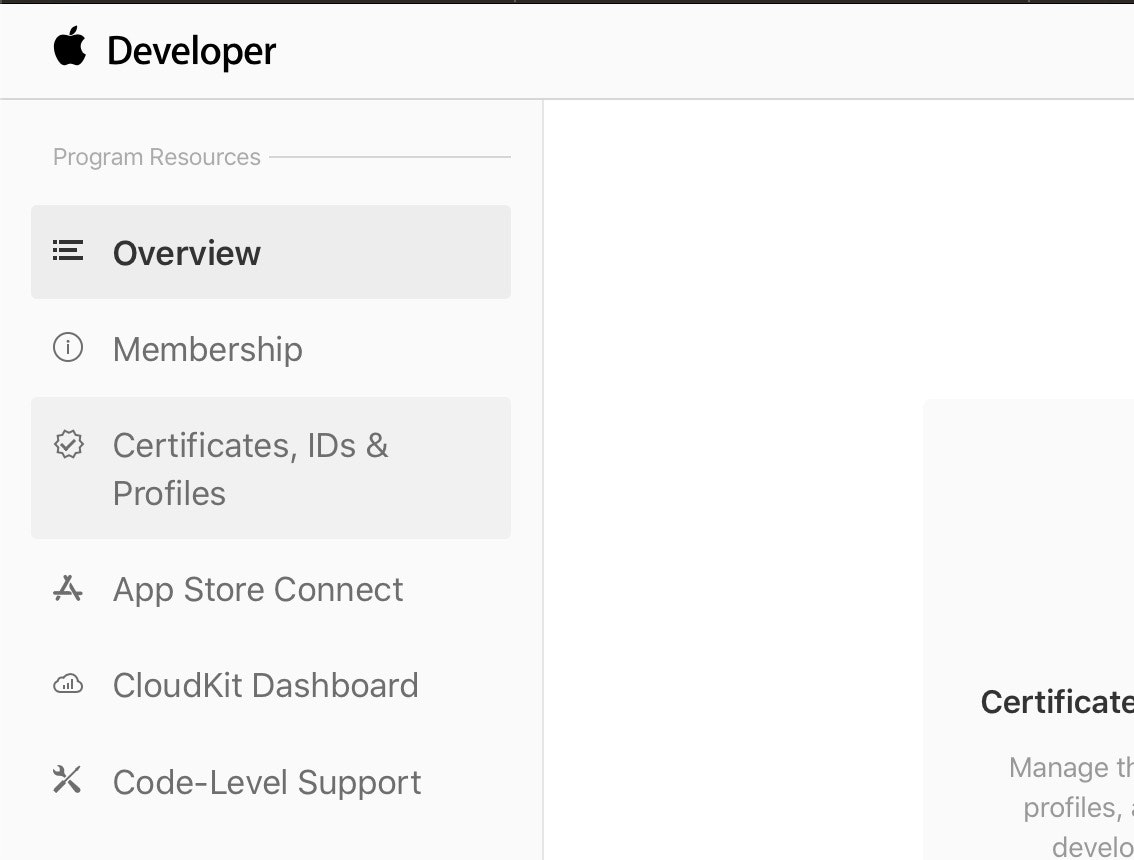Click the Program Resources heading

[157, 157]
